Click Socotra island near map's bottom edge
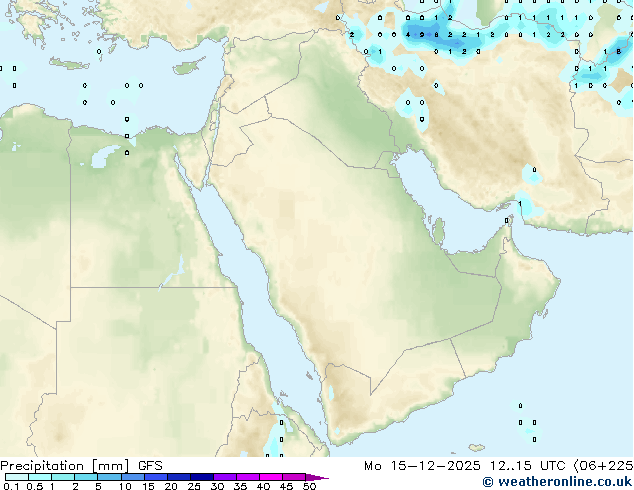 point(477,448)
